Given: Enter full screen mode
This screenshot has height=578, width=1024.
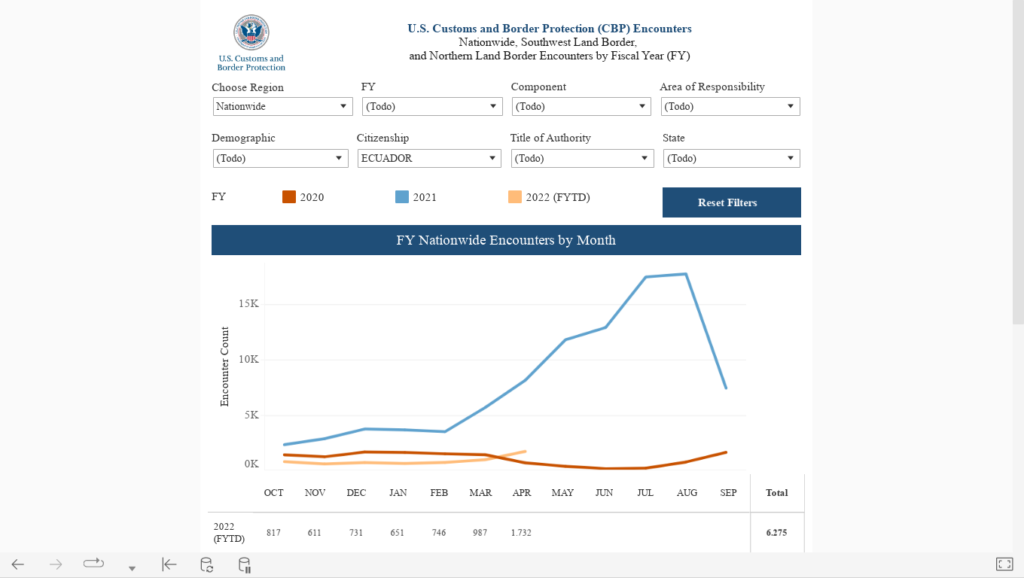Looking at the screenshot, I should [x=1005, y=565].
